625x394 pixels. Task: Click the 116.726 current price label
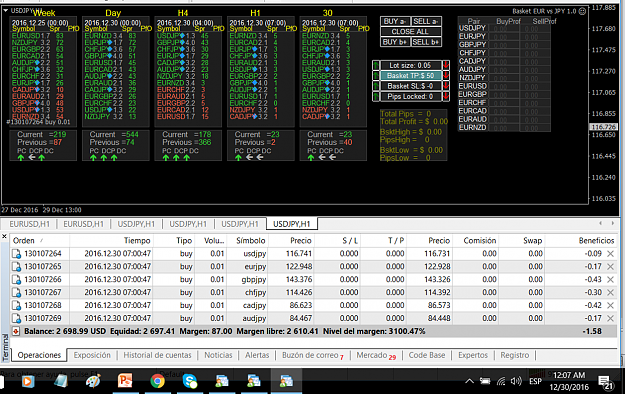(603, 127)
